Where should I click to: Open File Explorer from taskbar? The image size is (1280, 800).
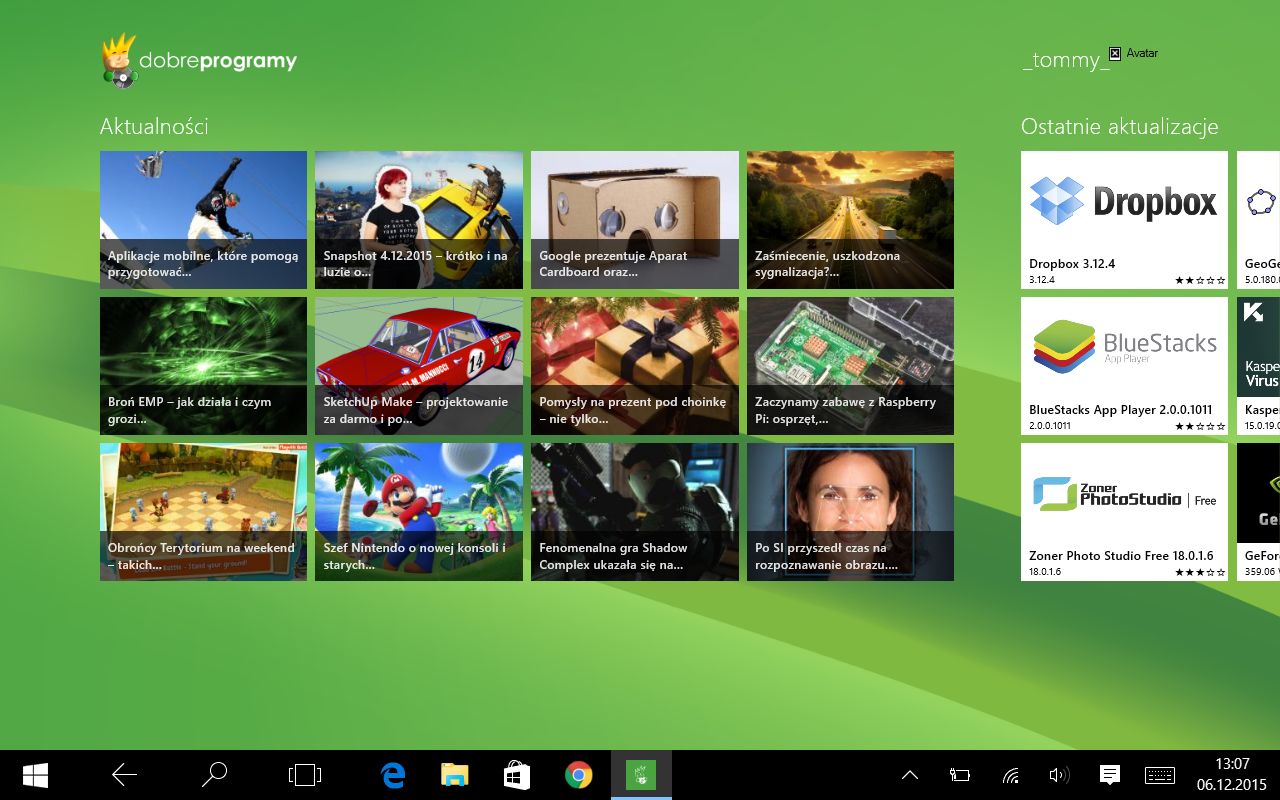[455, 775]
